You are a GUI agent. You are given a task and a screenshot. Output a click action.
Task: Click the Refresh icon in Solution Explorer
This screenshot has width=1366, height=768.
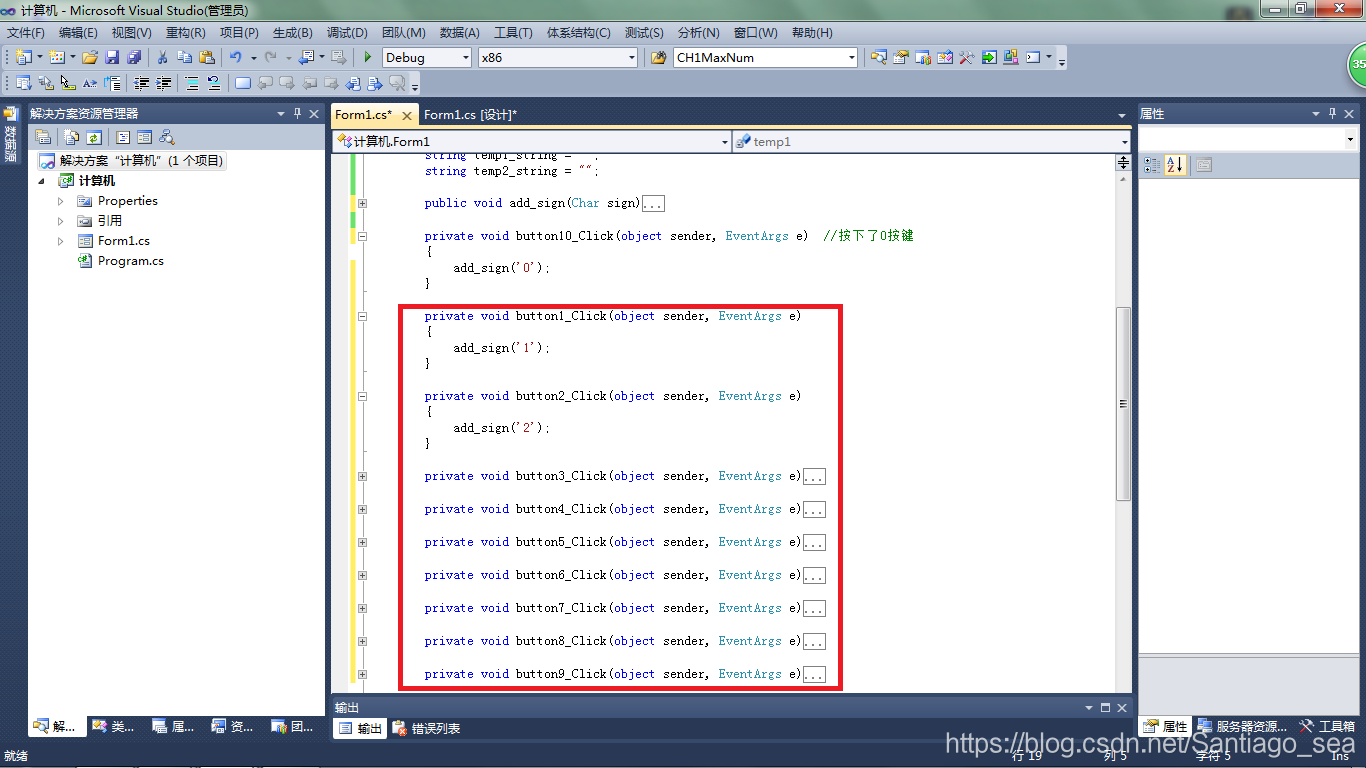[x=94, y=137]
